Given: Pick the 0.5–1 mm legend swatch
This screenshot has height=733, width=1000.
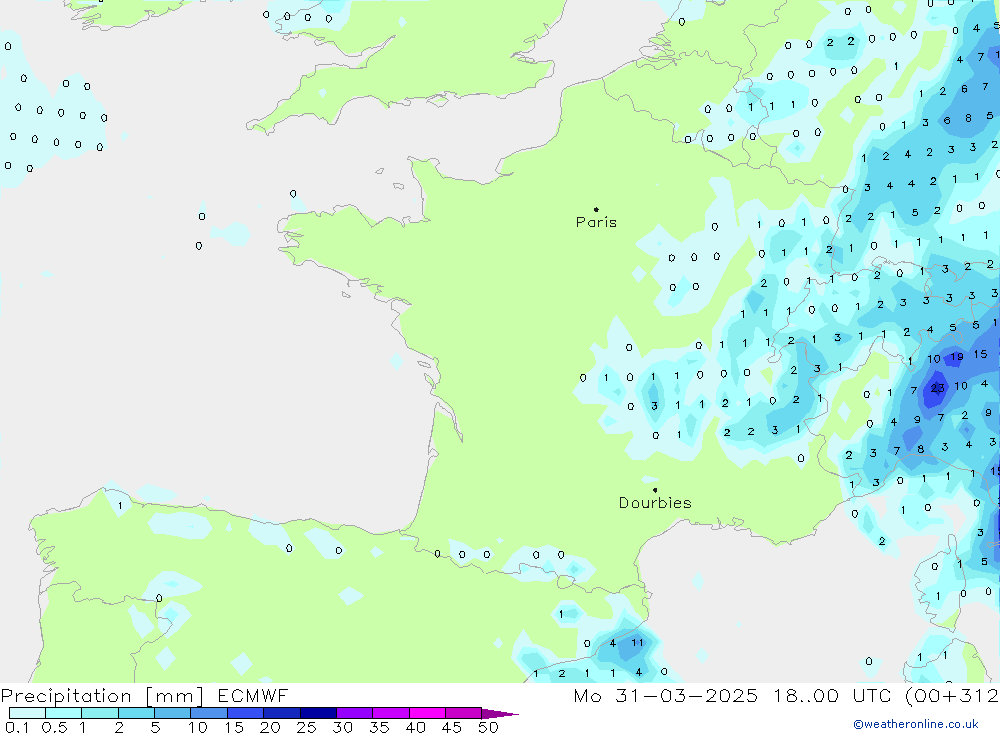Looking at the screenshot, I should pos(63,713).
